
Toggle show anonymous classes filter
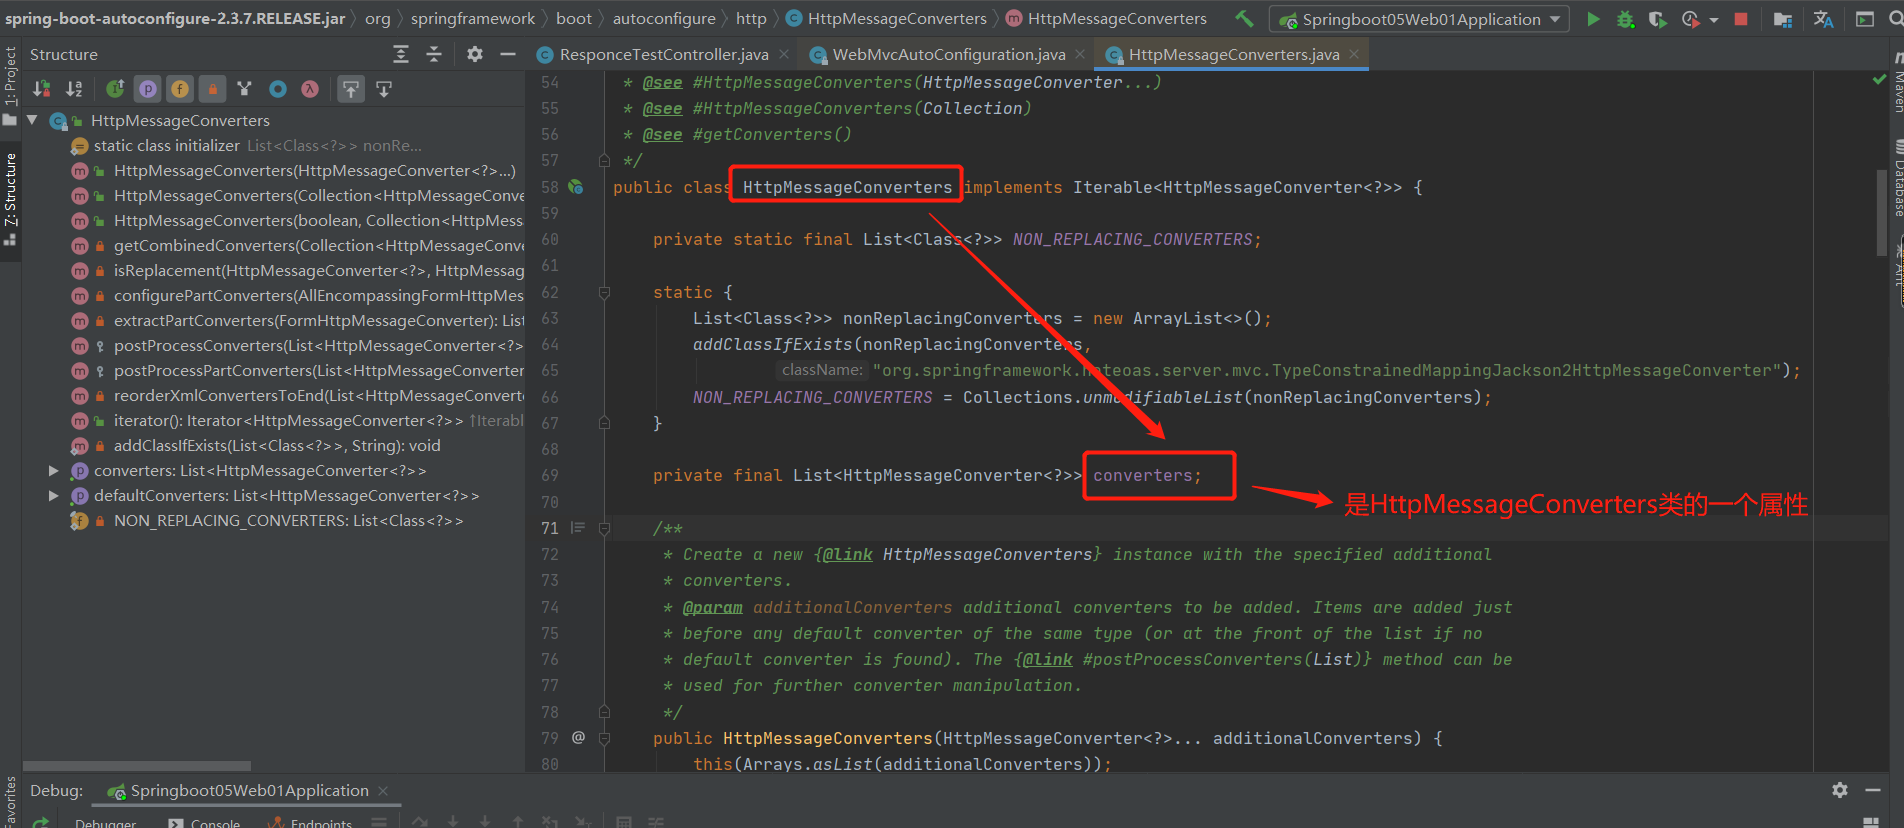coord(278,89)
